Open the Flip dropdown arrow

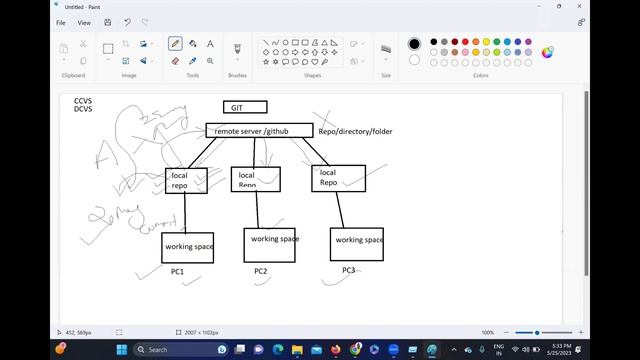click(152, 61)
